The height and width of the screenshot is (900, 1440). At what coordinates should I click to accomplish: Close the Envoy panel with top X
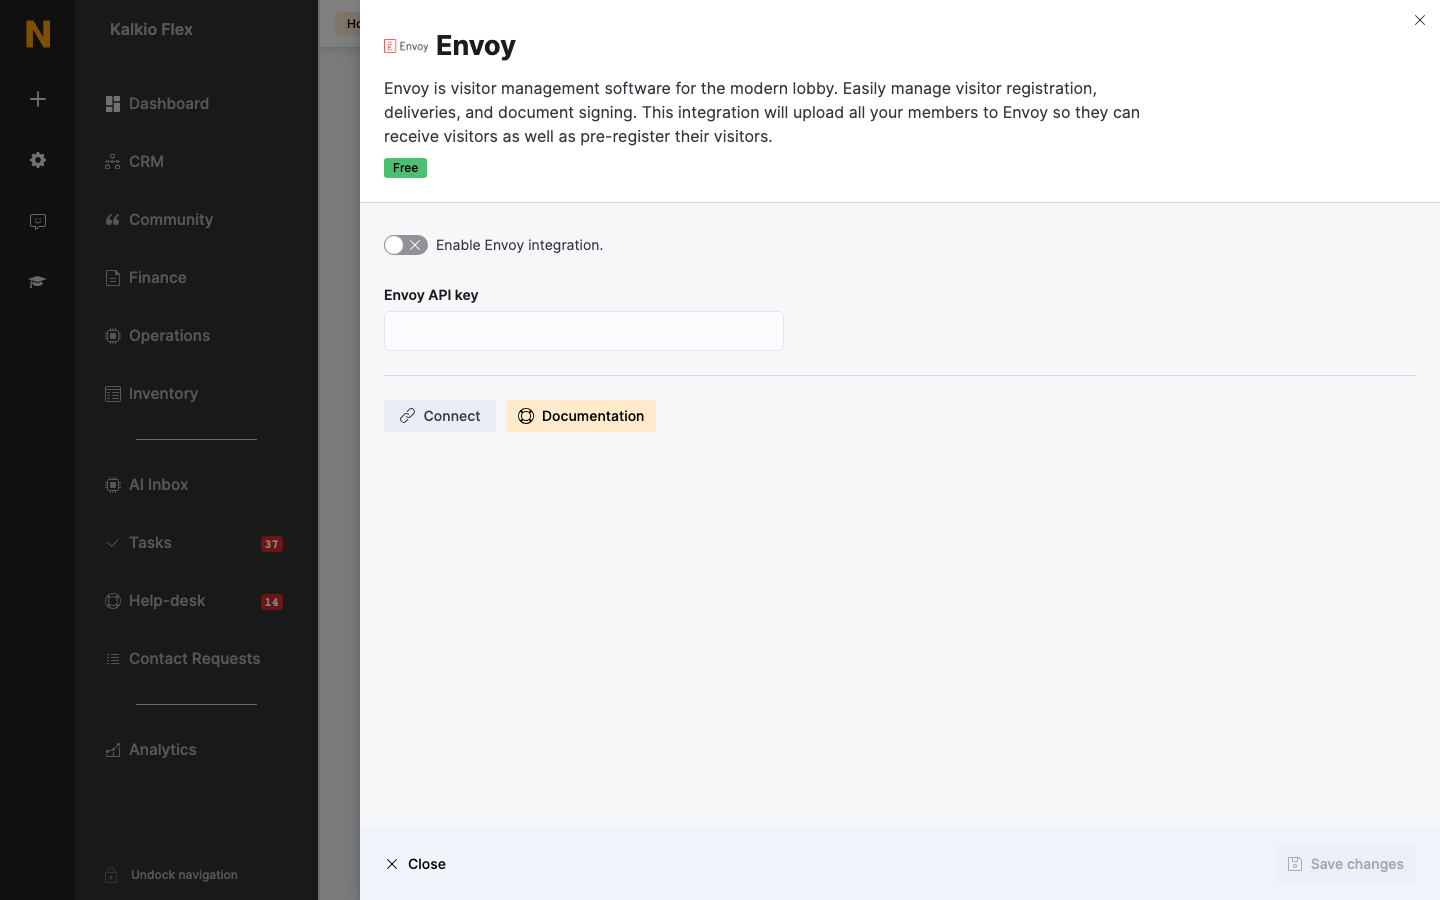[x=1420, y=20]
